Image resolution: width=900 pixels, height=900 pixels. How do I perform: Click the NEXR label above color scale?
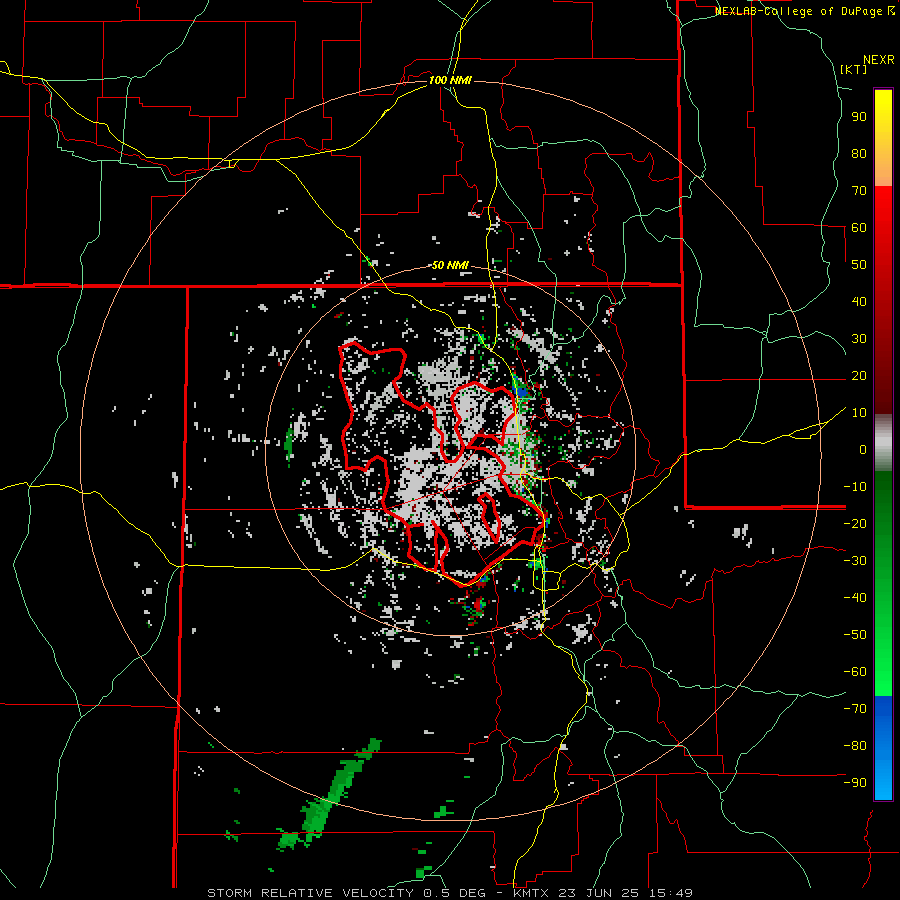[x=878, y=60]
